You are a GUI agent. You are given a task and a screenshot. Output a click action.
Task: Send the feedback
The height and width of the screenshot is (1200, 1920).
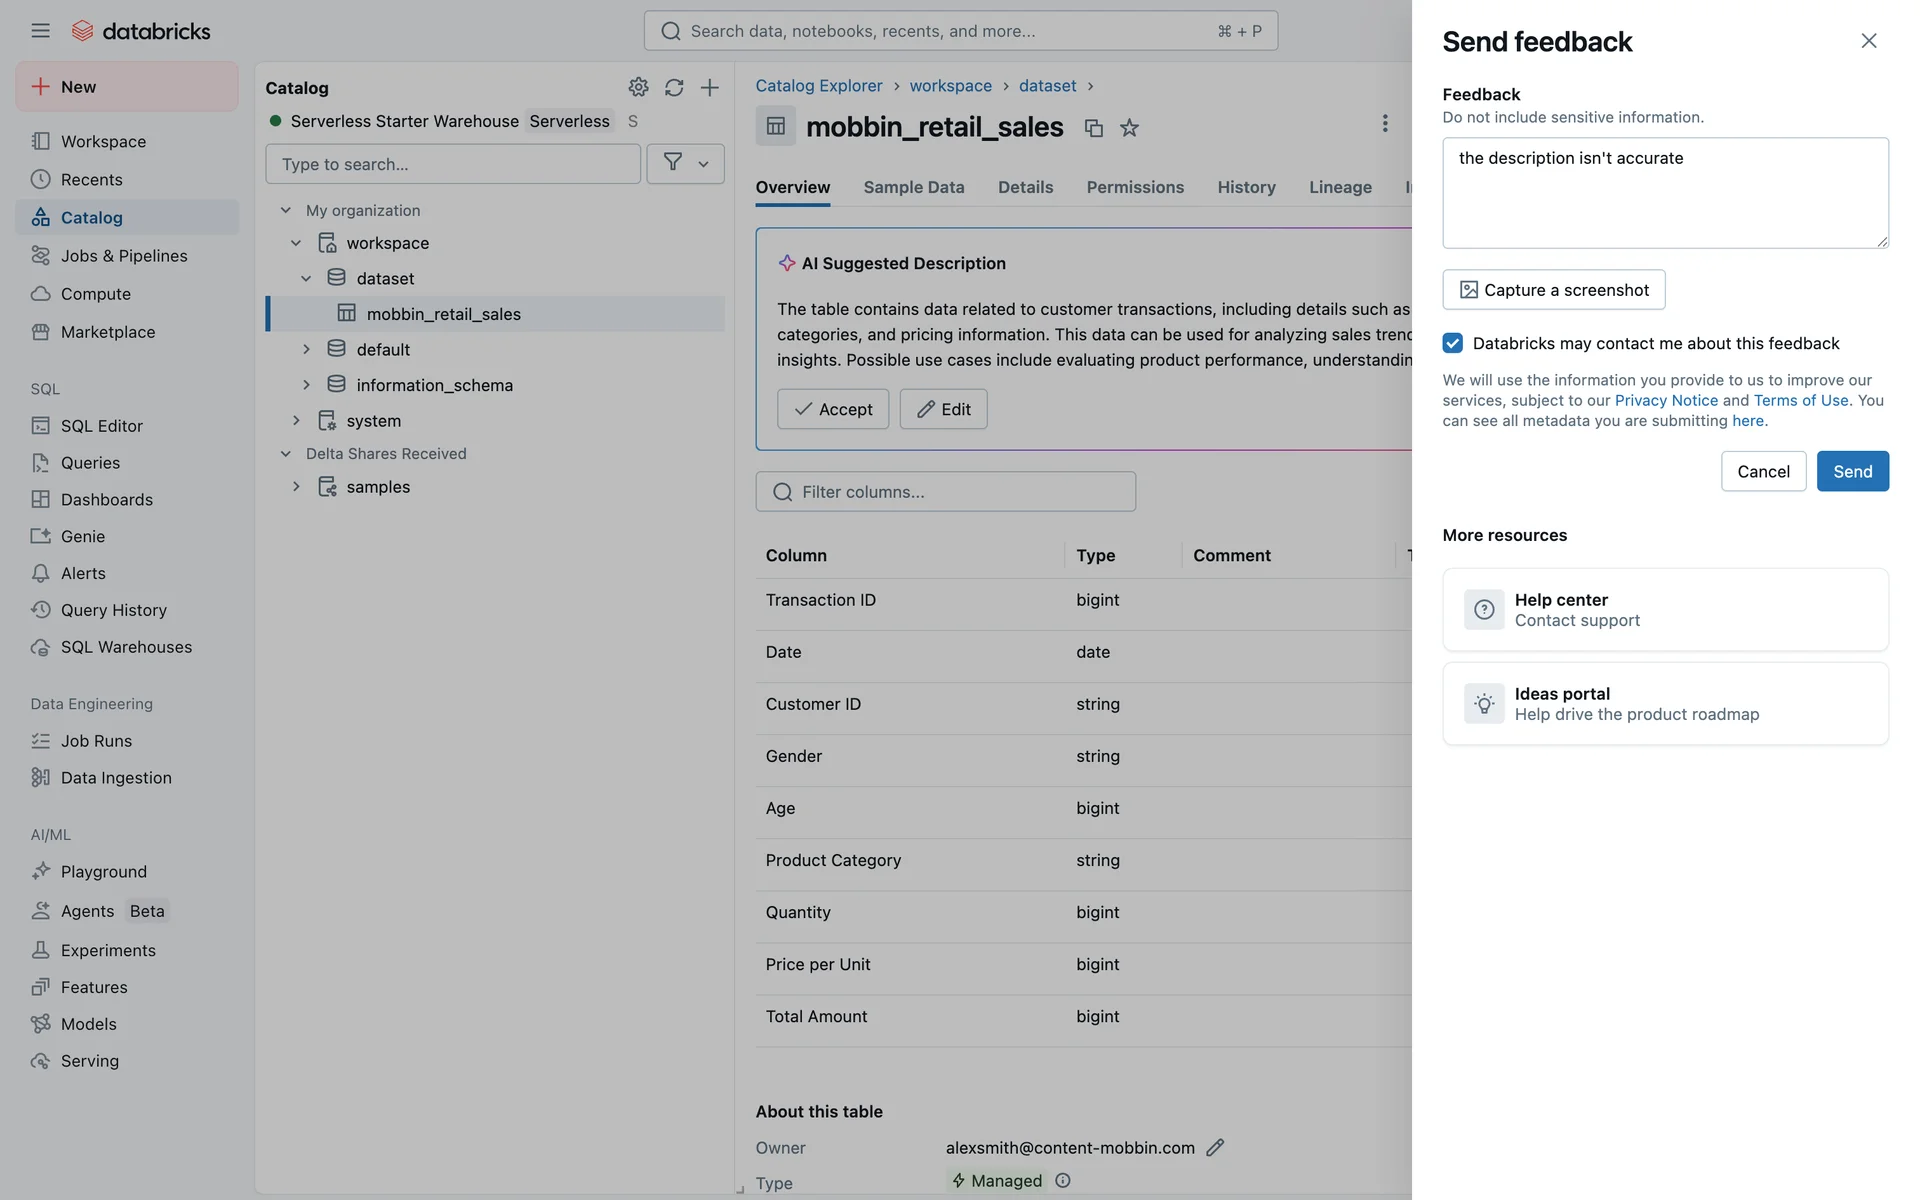(1852, 471)
